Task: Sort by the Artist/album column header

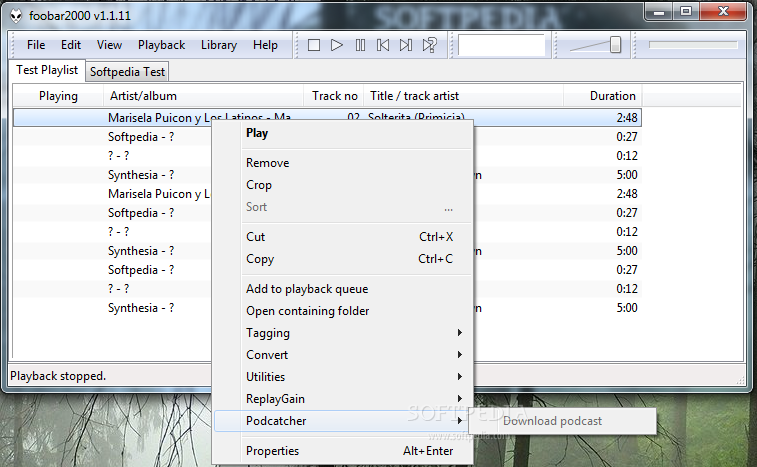Action: 203,96
